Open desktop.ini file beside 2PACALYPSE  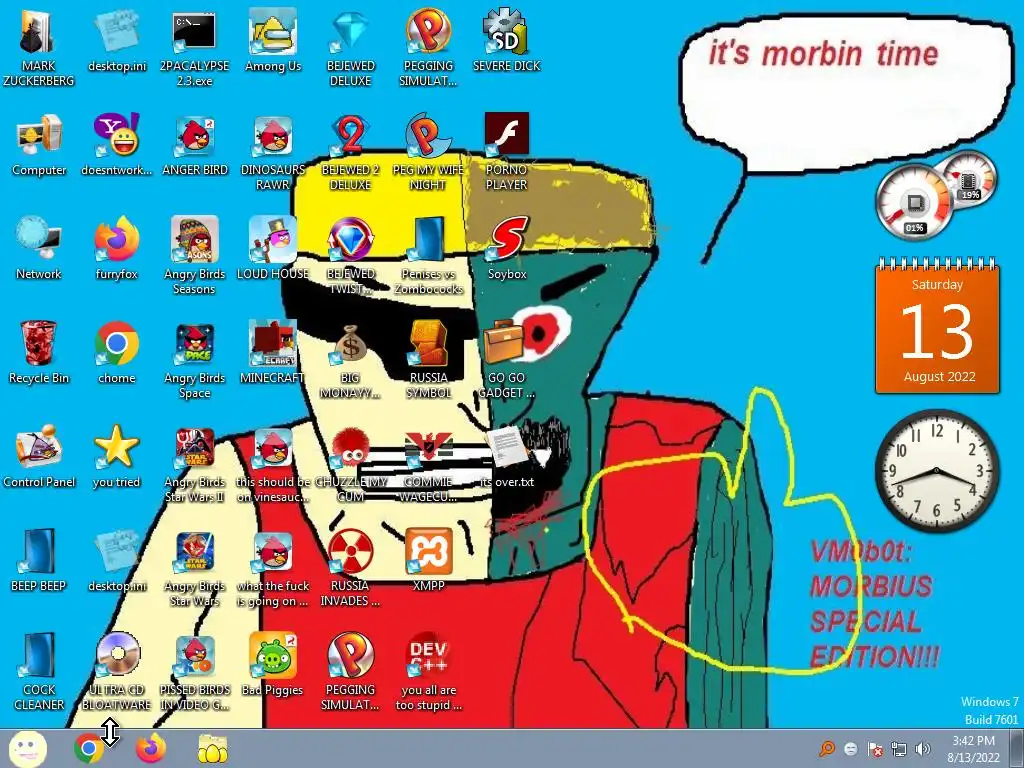(116, 33)
